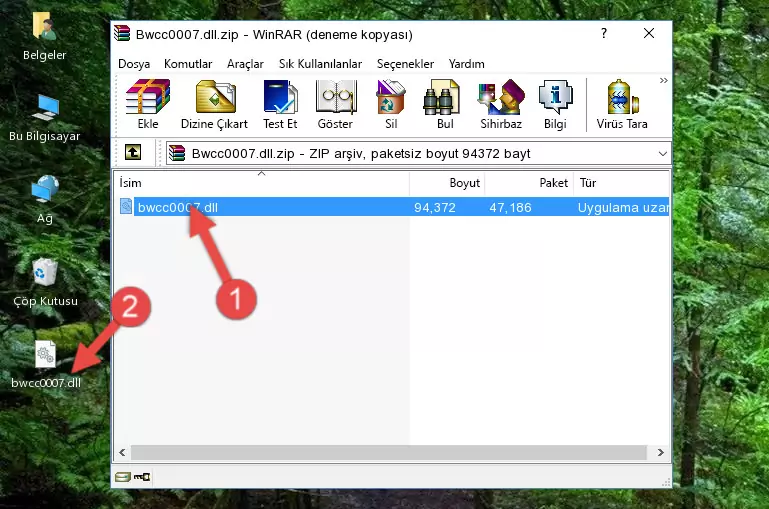This screenshot has width=769, height=509.
Task: Sort by the Paket column header
Action: coord(529,183)
